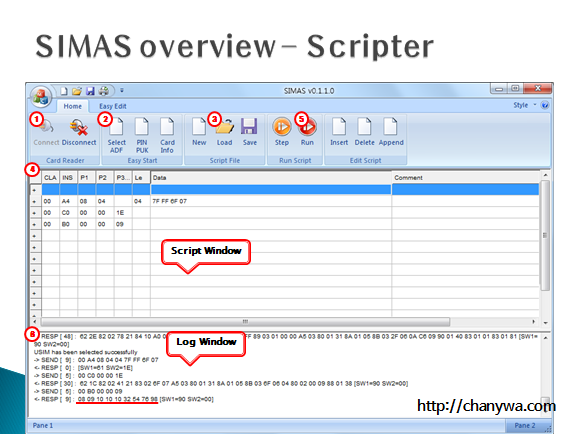This screenshot has height=434, width=580.
Task: Click the 09 cell in P3 column
Action: point(123,224)
